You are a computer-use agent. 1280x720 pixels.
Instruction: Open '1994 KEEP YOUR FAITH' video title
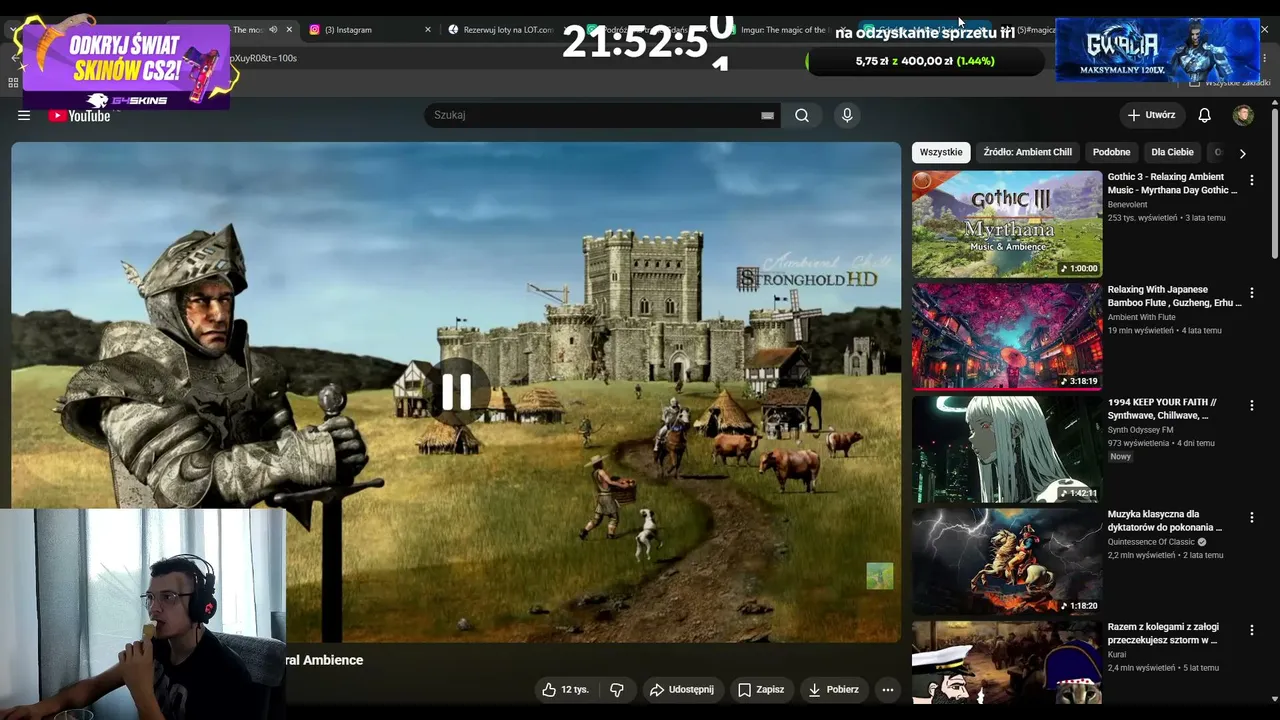pos(1162,409)
